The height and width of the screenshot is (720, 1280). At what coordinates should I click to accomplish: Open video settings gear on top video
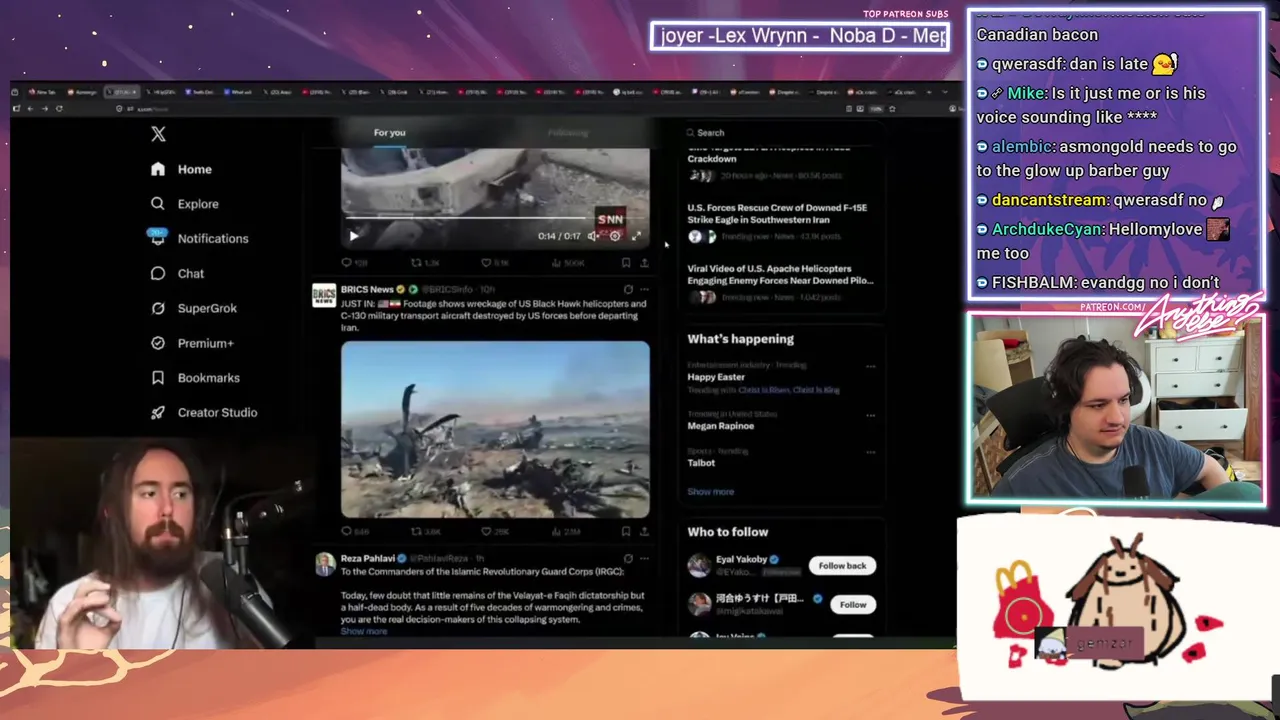pyautogui.click(x=615, y=236)
